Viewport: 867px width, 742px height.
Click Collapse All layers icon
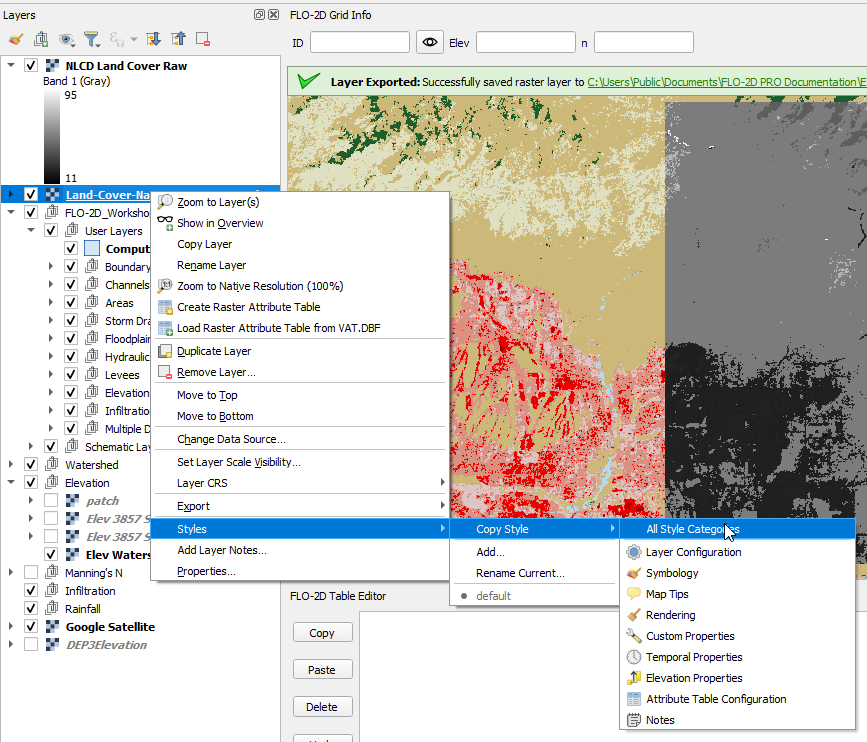tap(178, 39)
